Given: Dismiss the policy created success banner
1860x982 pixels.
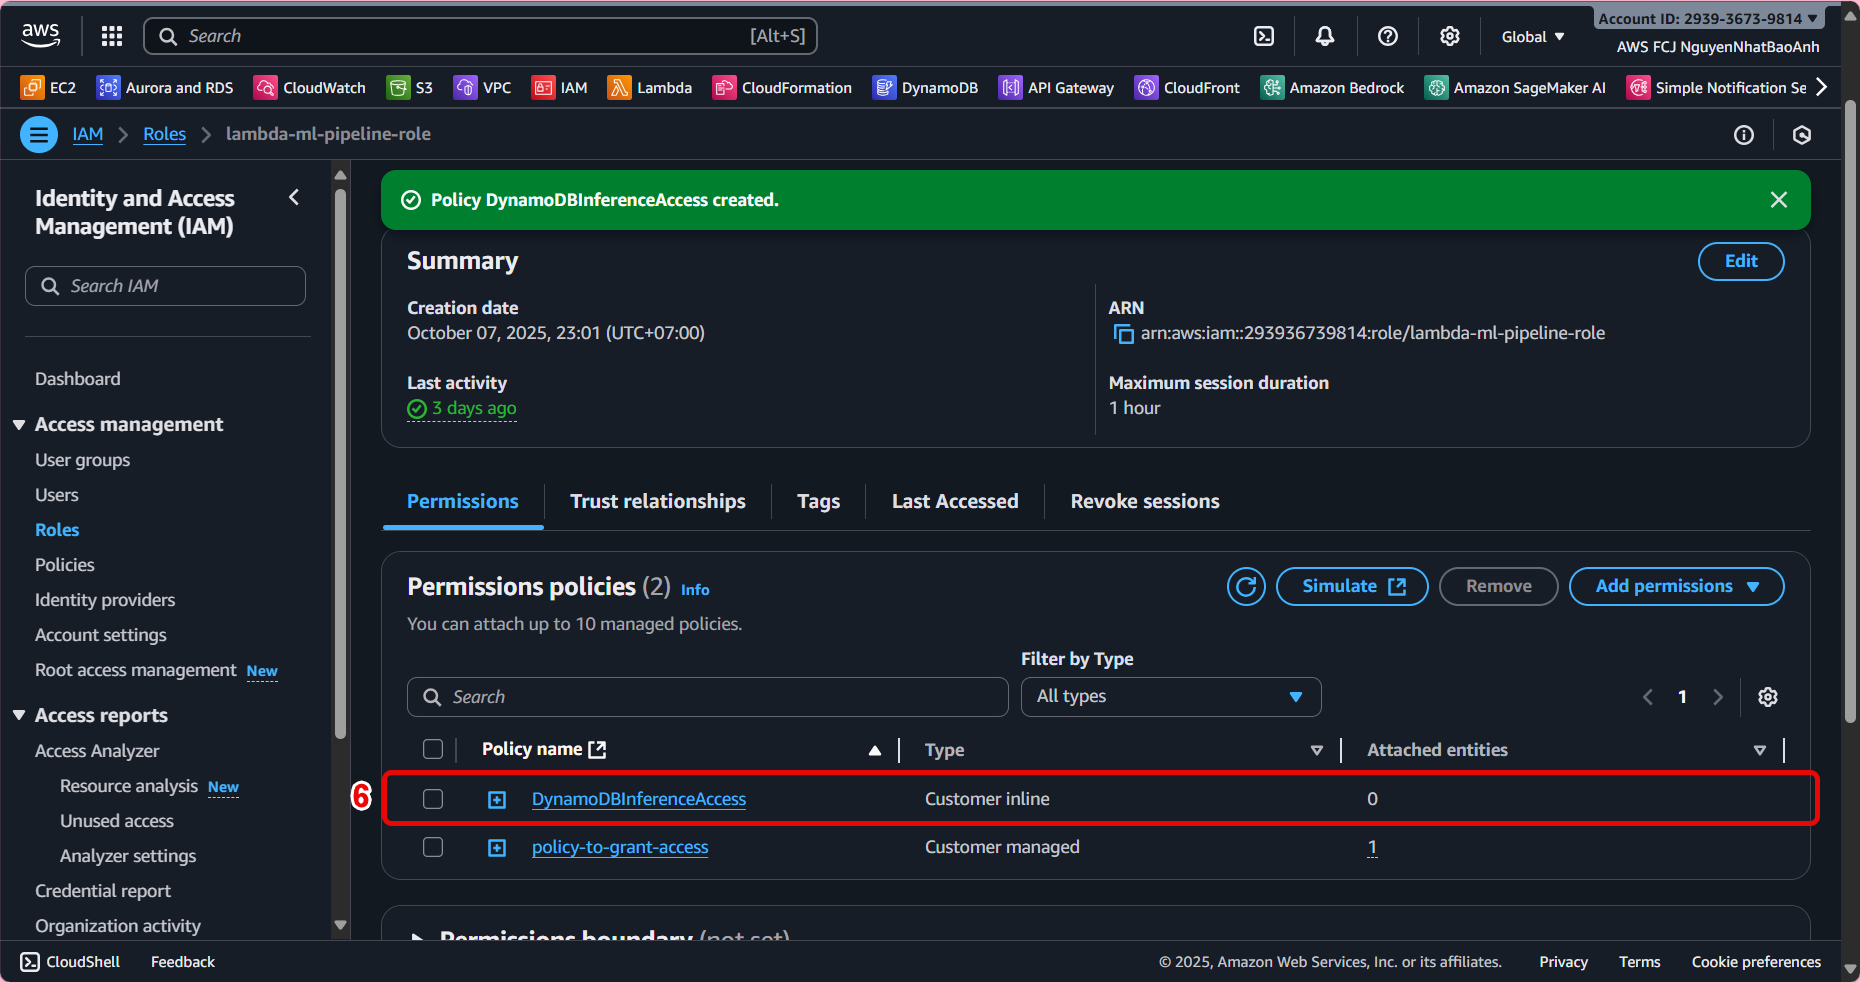Looking at the screenshot, I should click(x=1779, y=200).
